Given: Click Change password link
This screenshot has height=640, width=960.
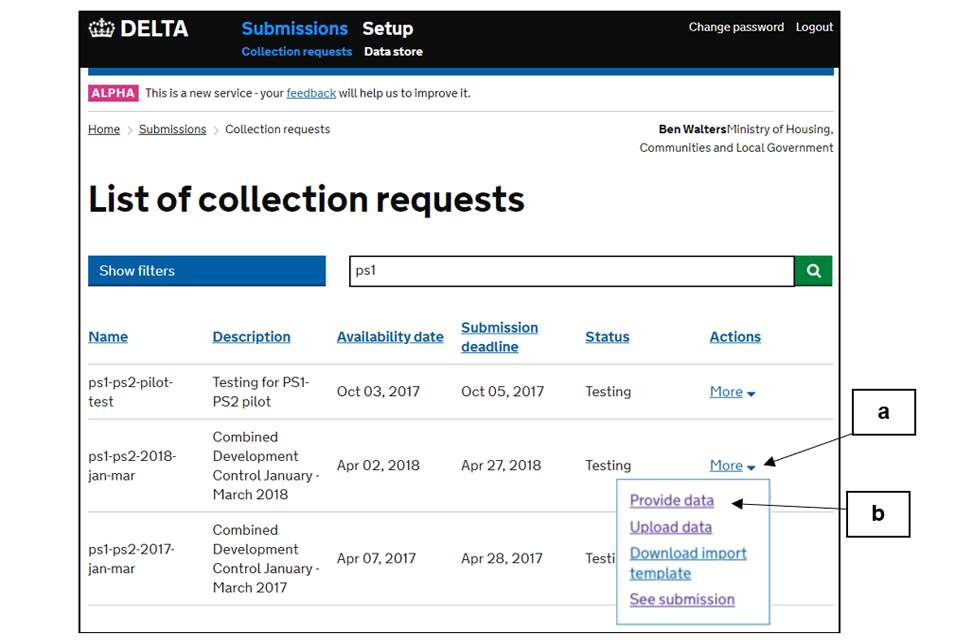Looking at the screenshot, I should pos(735,28).
